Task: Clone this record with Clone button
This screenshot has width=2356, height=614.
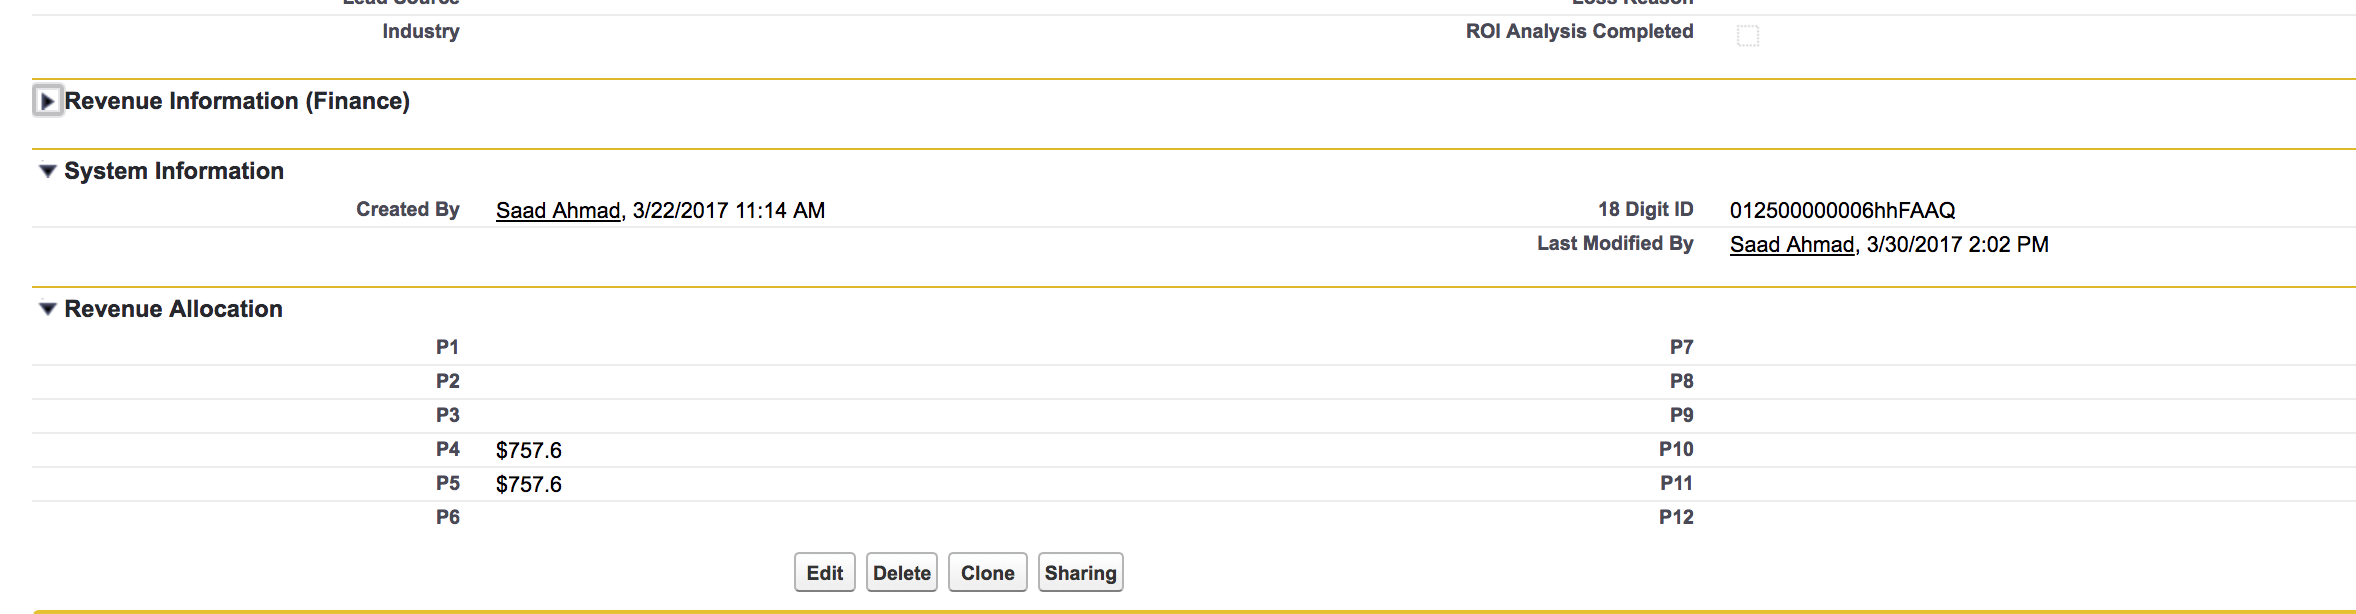Action: click(987, 573)
